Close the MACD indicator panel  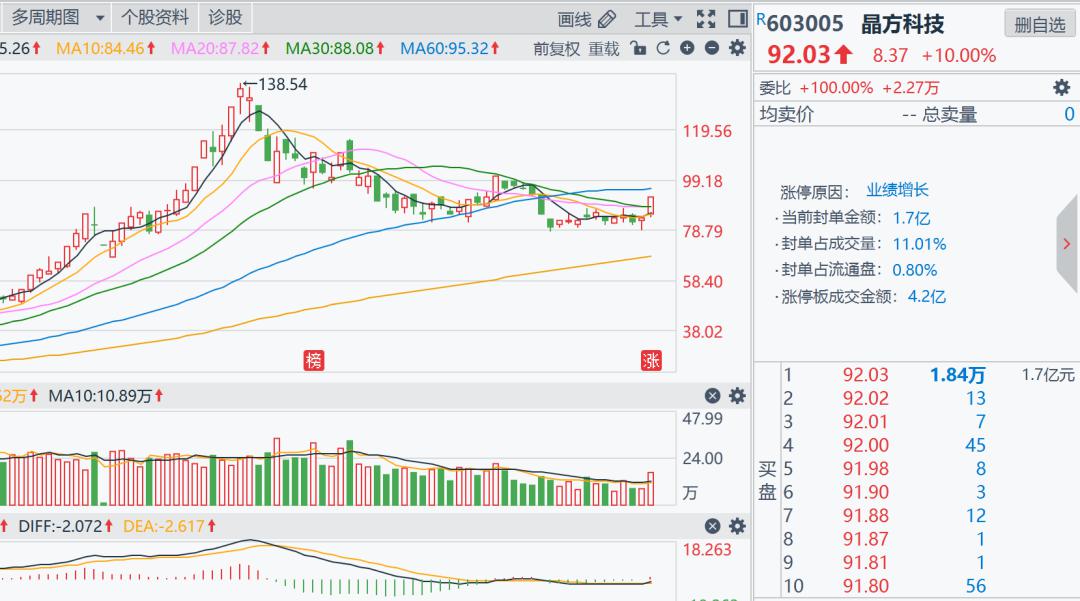point(712,526)
